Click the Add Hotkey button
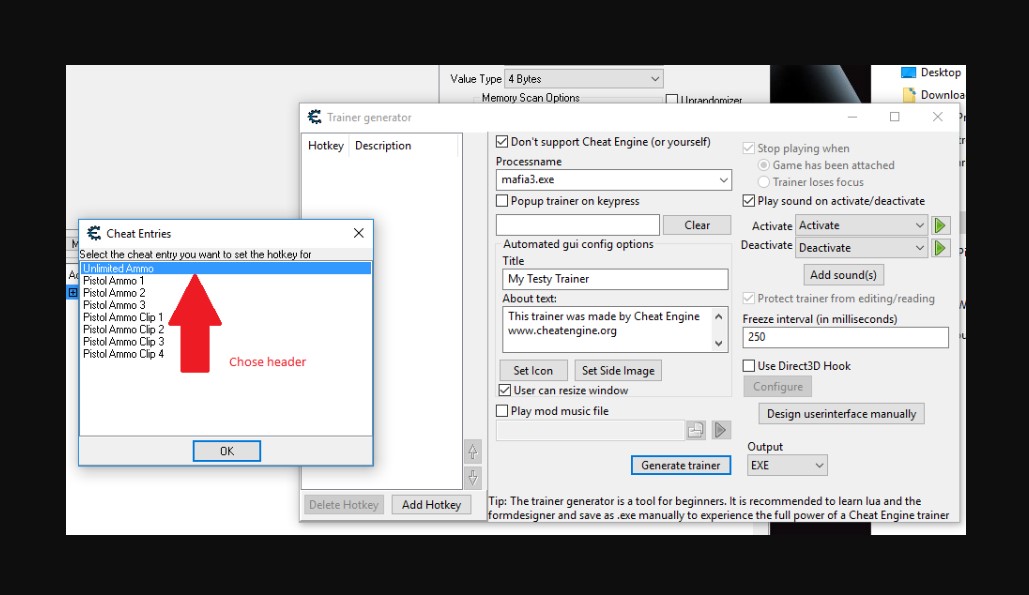This screenshot has width=1029, height=595. pos(431,504)
